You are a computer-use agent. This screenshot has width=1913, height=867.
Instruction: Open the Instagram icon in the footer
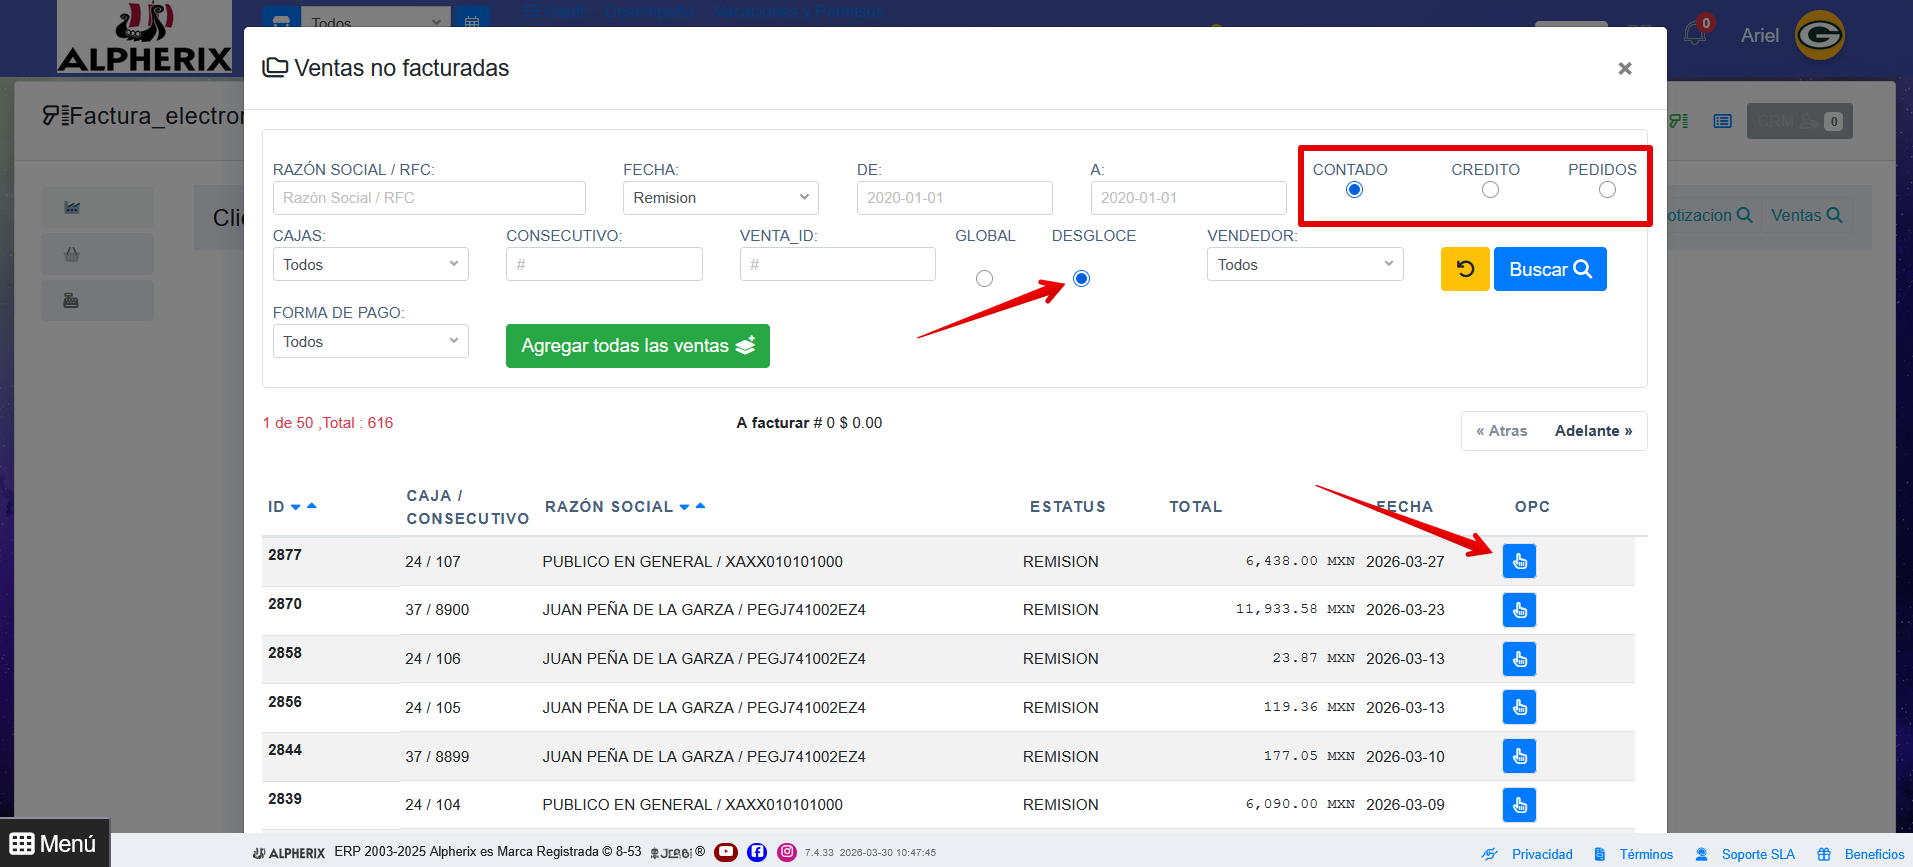pos(787,852)
